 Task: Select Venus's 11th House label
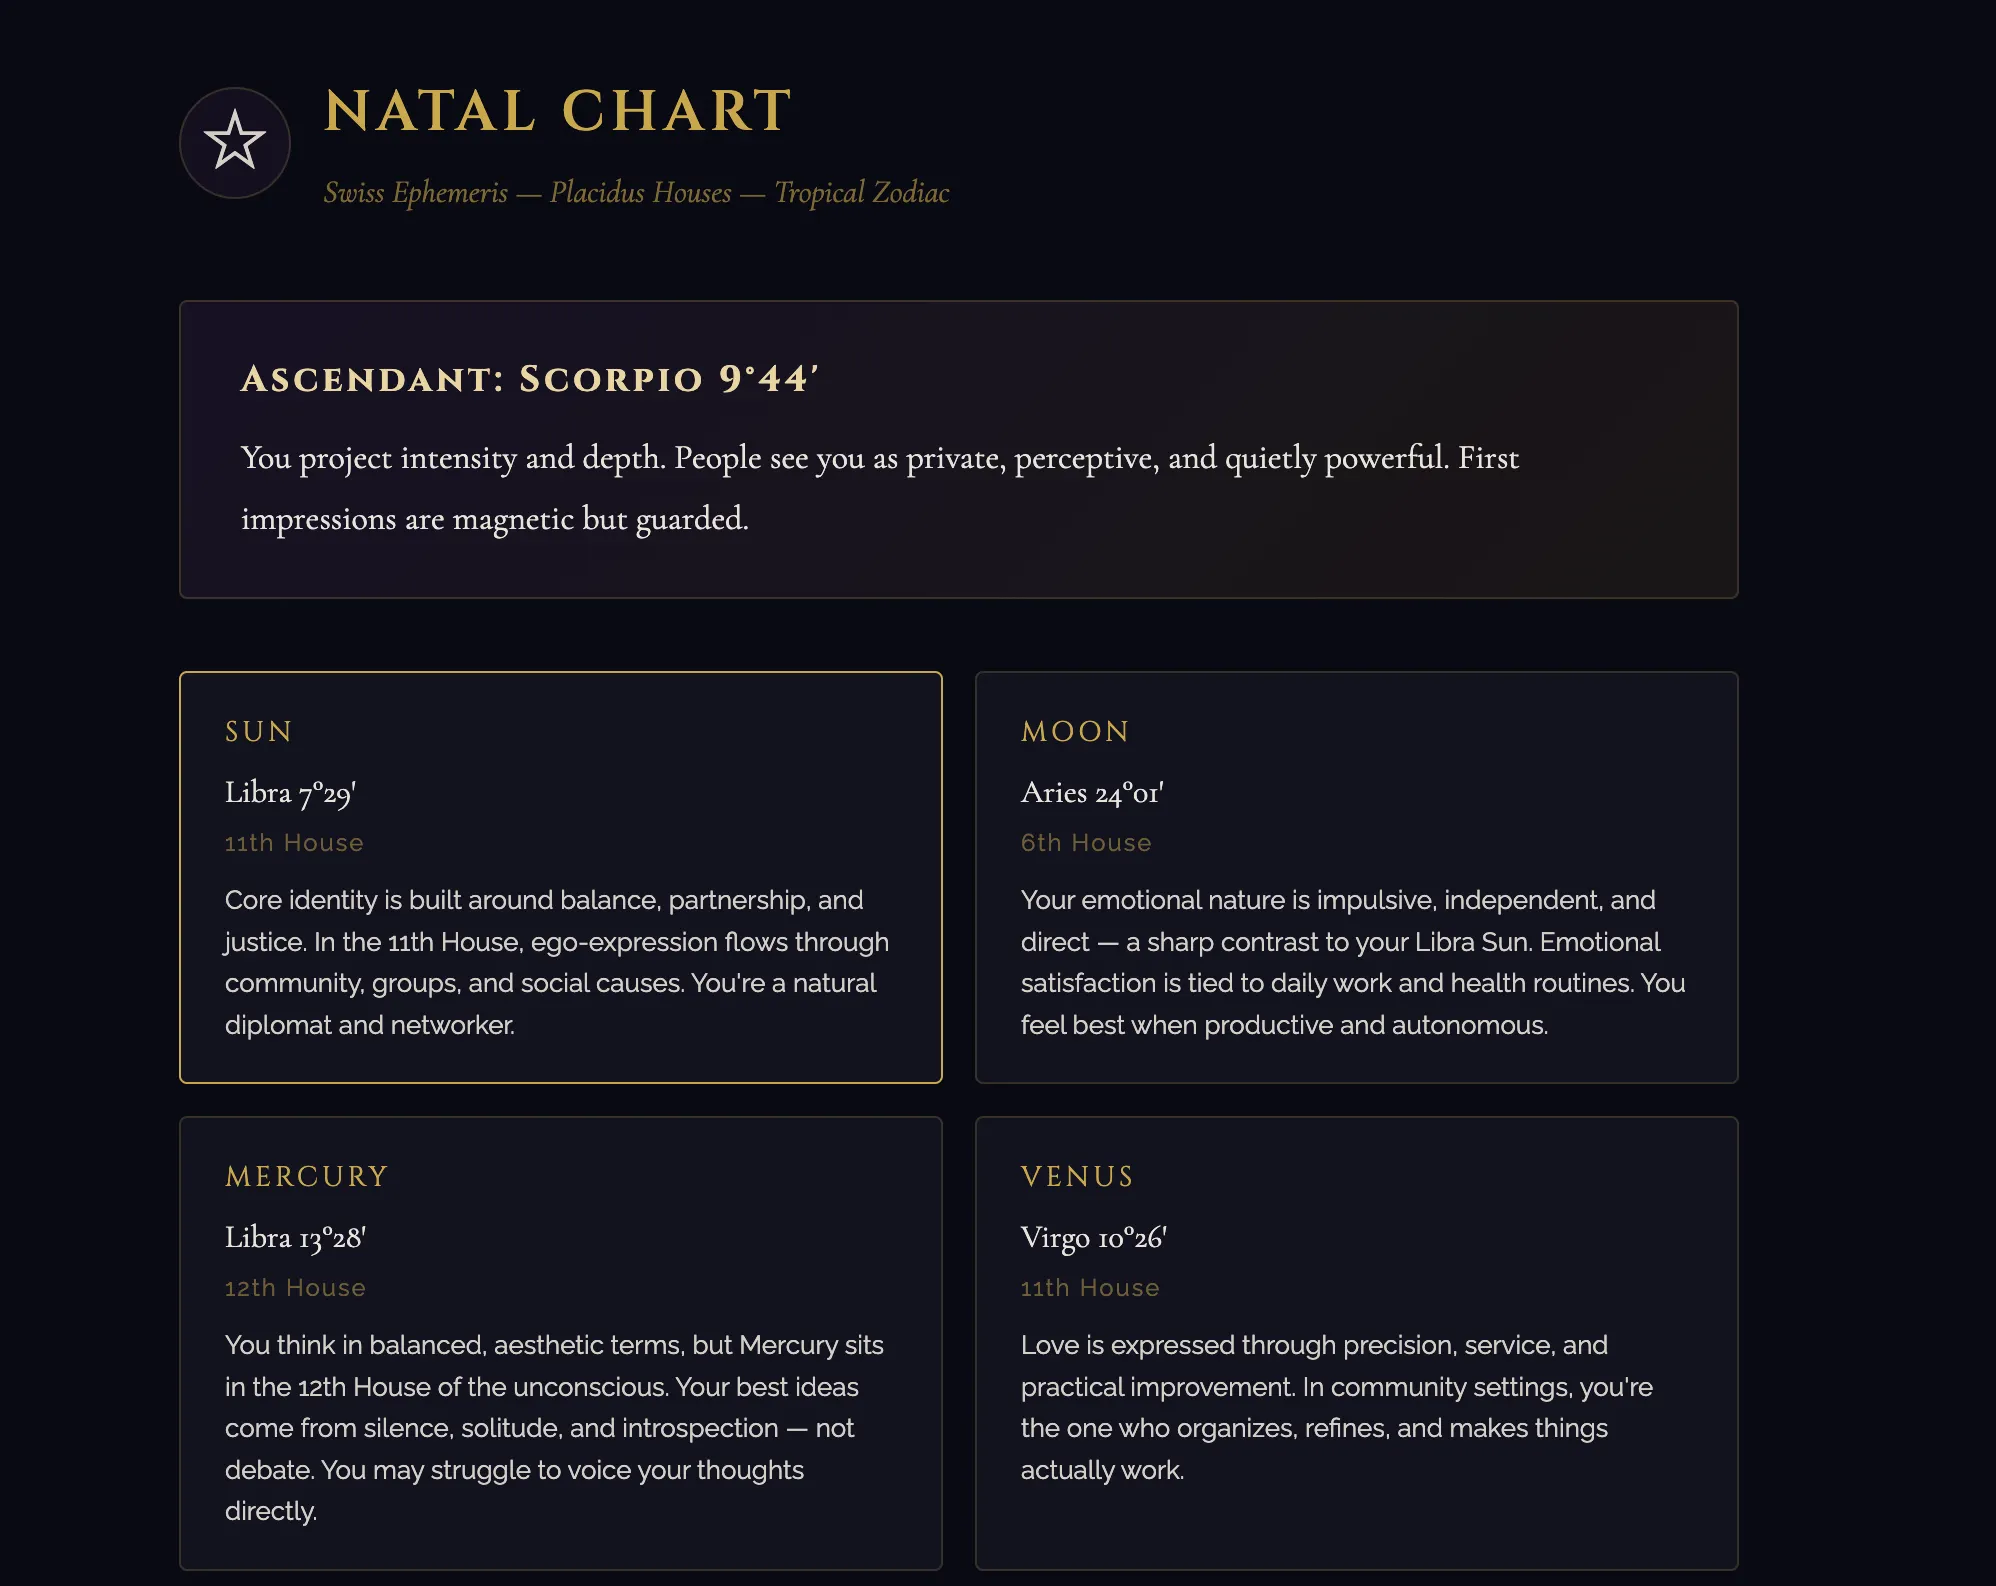click(1090, 1288)
